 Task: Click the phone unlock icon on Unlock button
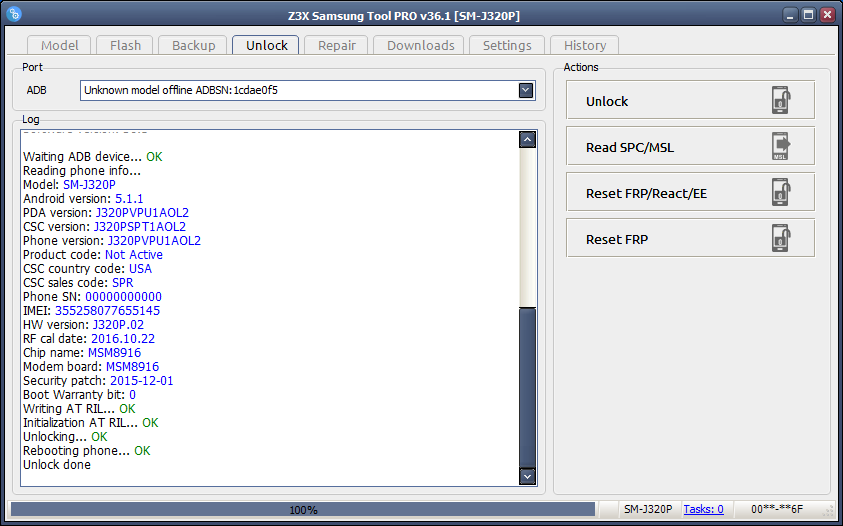coord(781,100)
